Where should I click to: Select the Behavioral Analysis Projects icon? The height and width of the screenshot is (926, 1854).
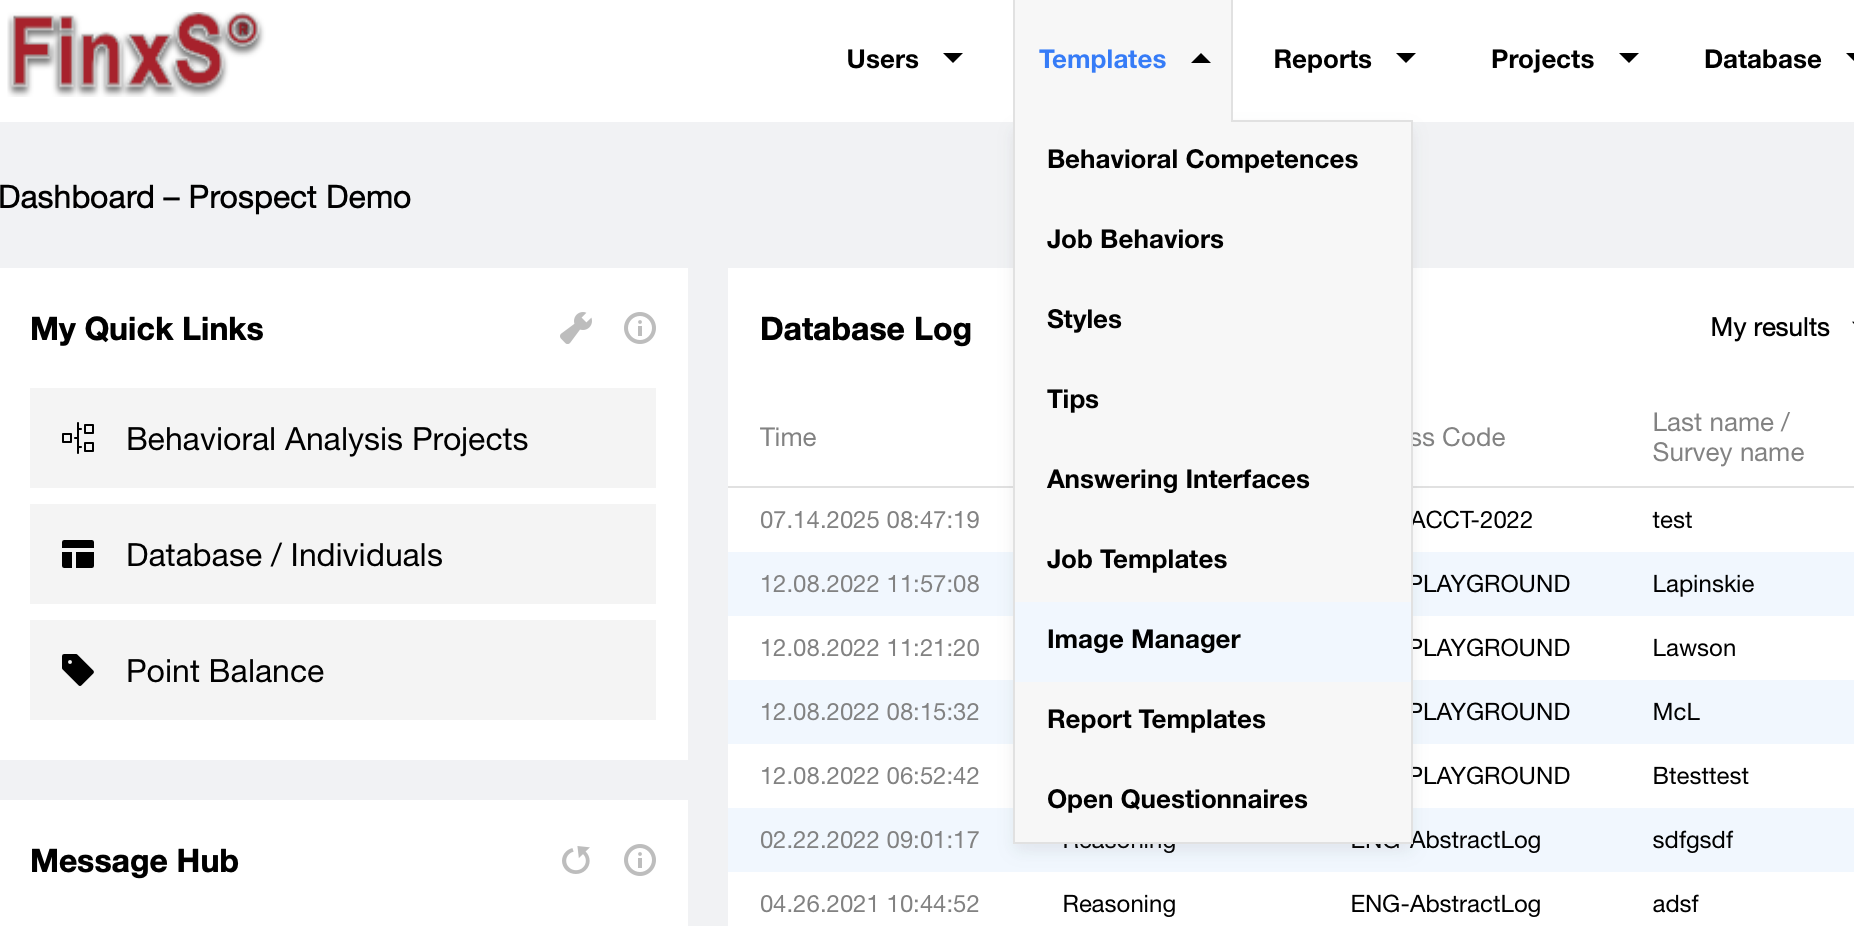[x=79, y=438]
